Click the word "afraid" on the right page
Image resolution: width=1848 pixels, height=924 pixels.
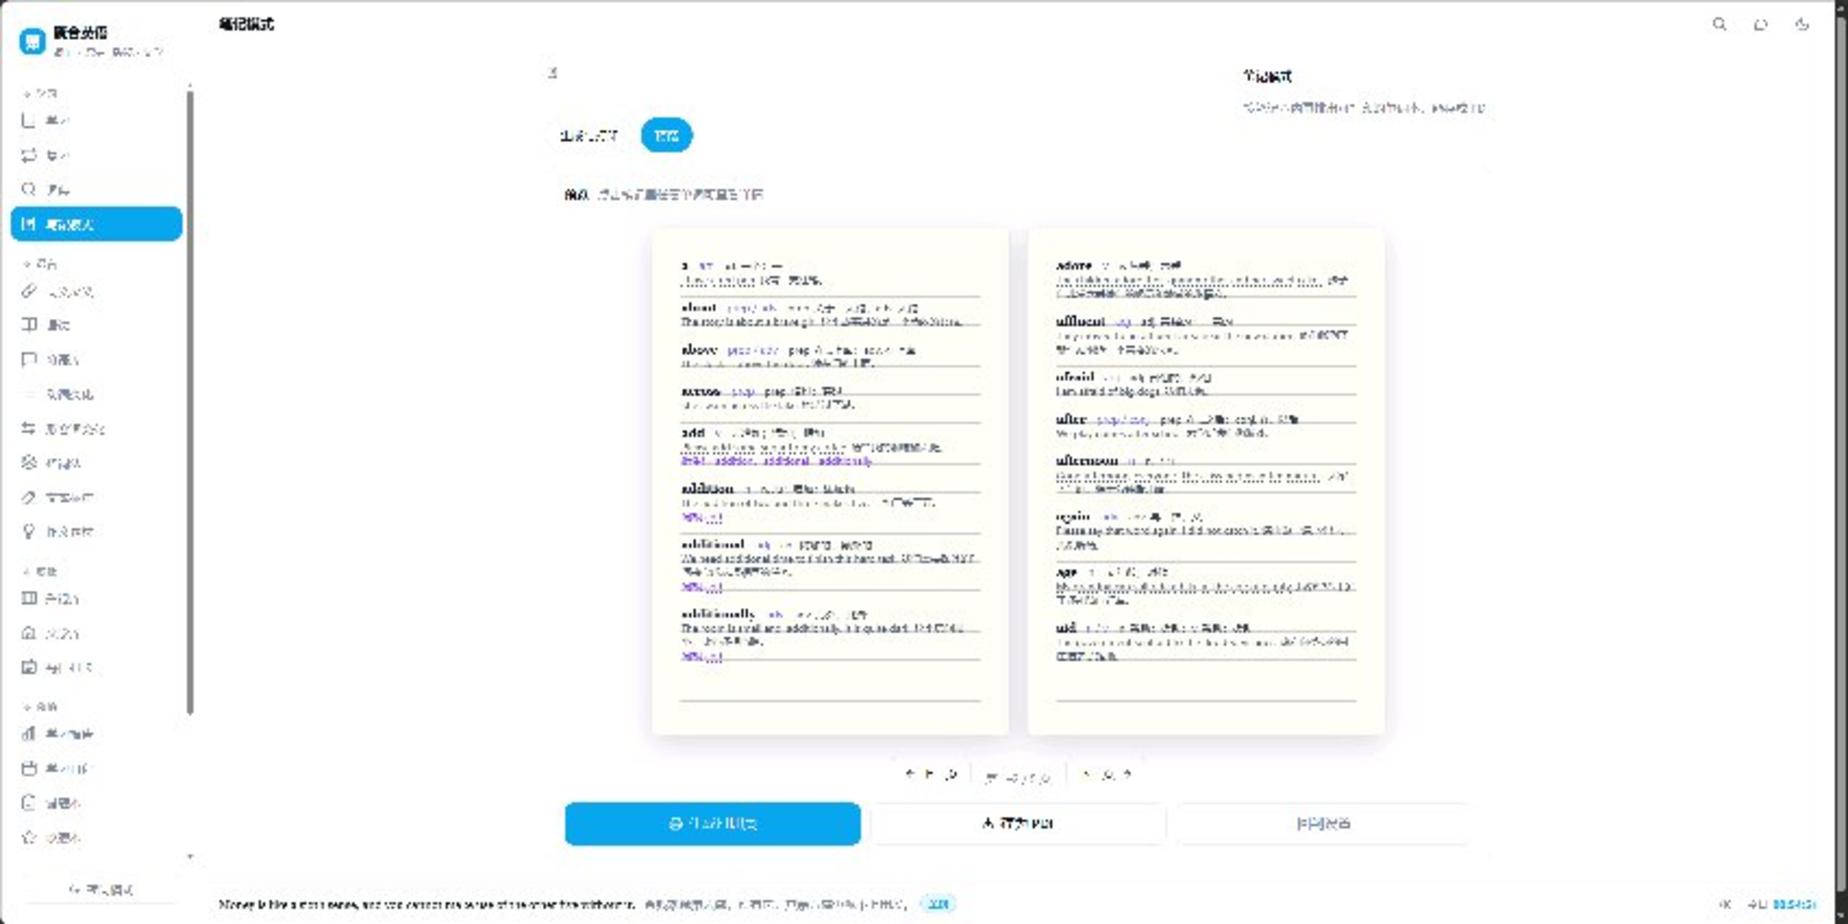1075,378
